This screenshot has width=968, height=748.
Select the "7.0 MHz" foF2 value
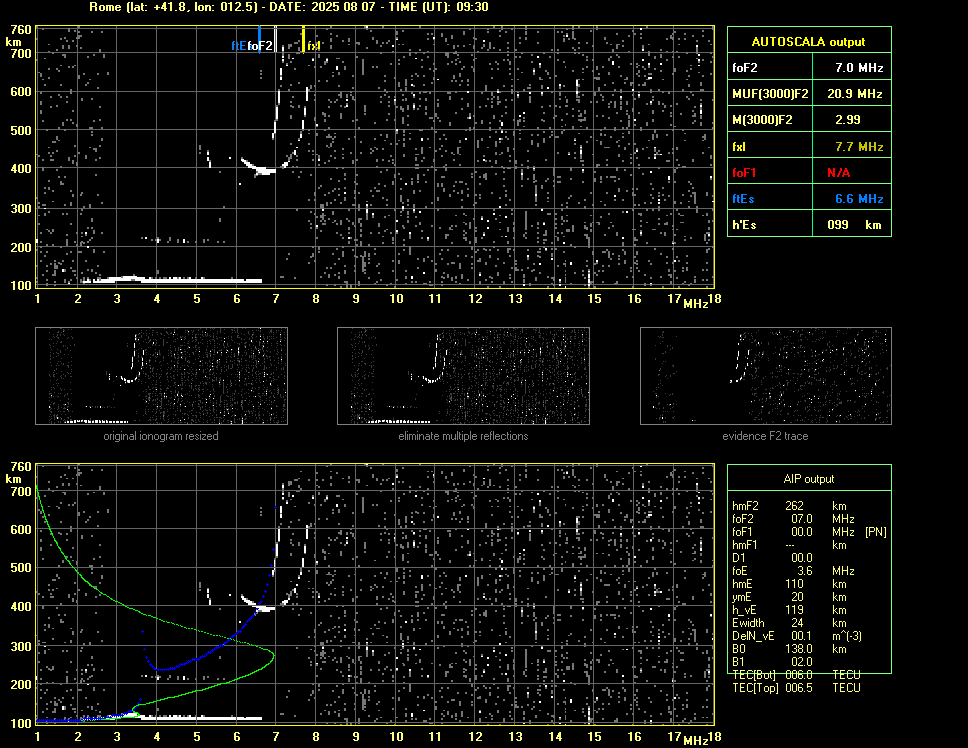click(859, 68)
